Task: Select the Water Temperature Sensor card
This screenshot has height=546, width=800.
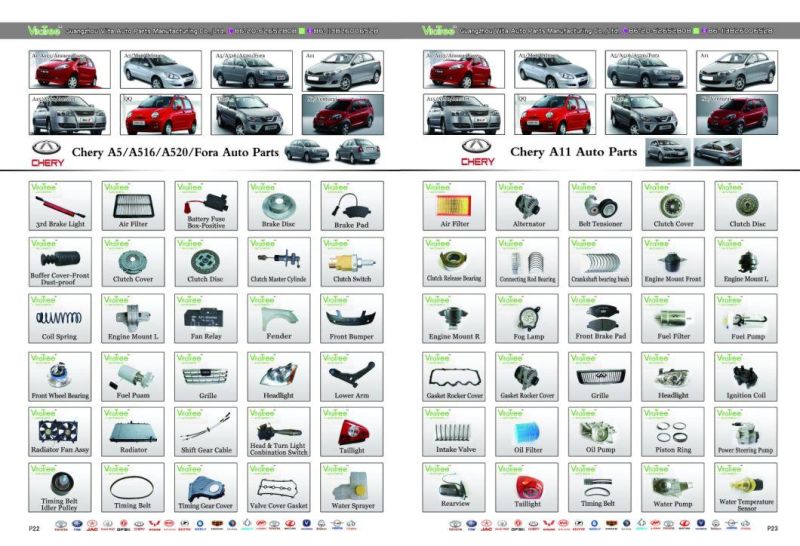Action: (746, 488)
